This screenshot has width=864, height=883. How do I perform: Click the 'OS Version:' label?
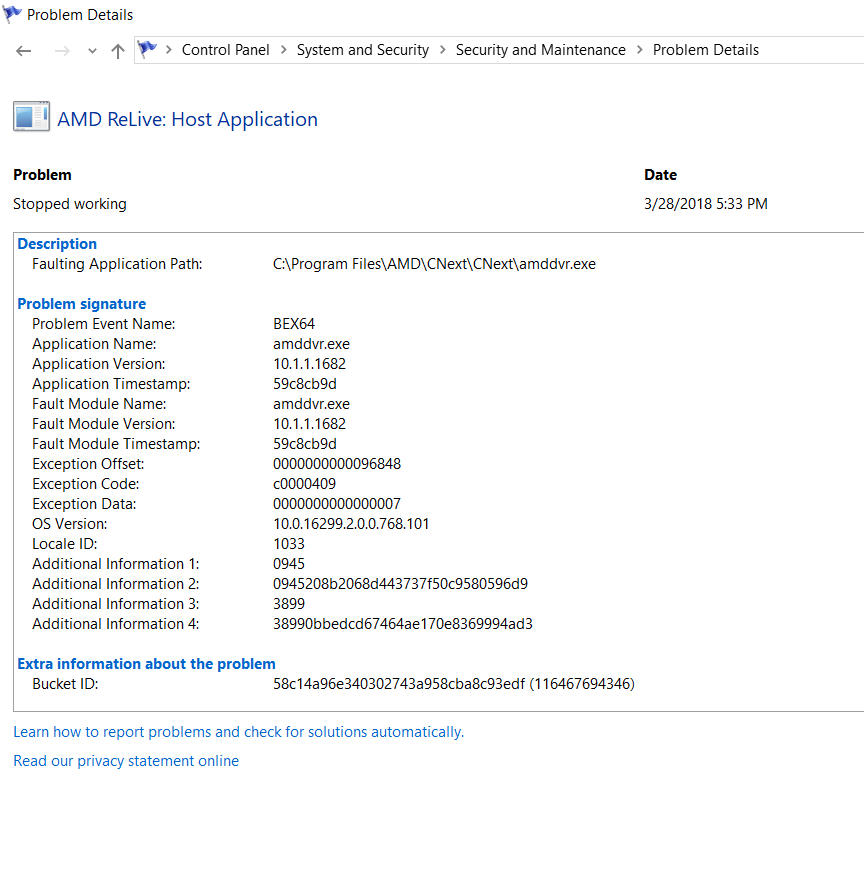coord(69,524)
